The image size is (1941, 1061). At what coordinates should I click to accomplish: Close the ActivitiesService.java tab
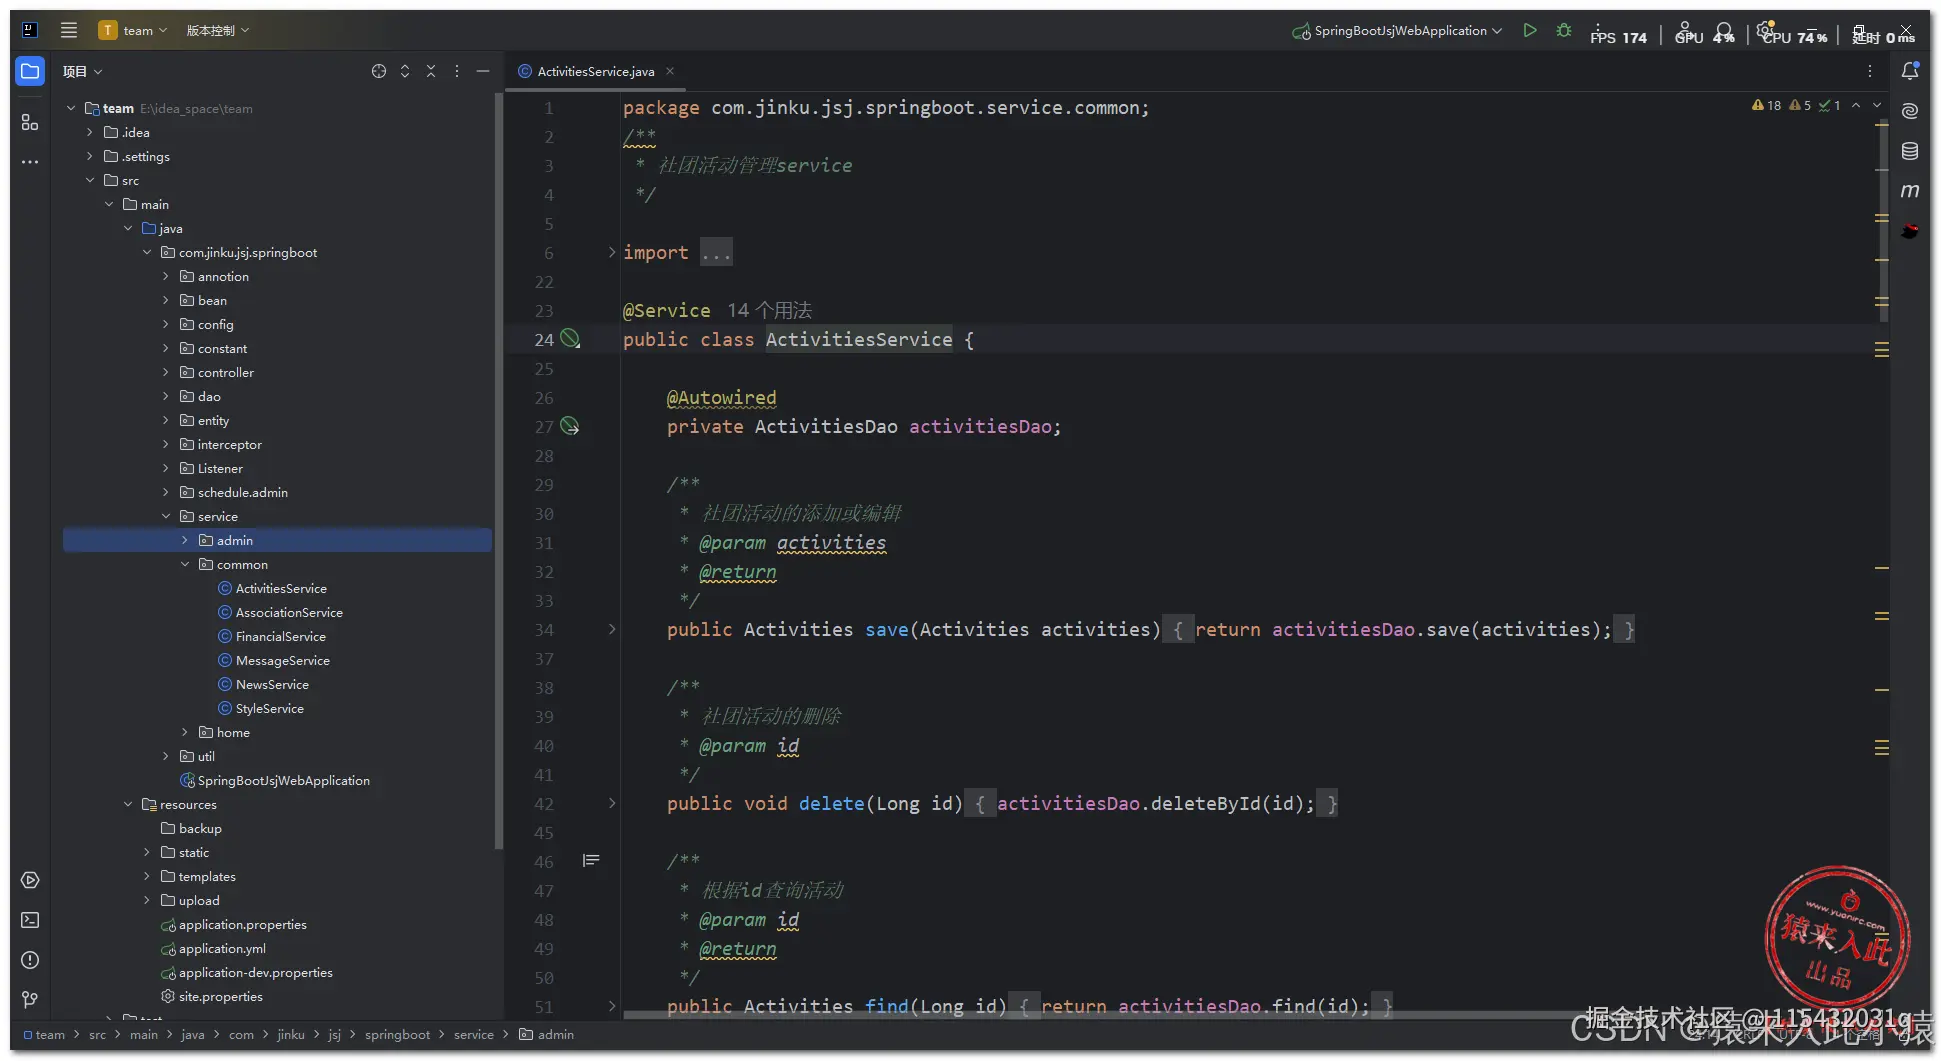click(670, 71)
